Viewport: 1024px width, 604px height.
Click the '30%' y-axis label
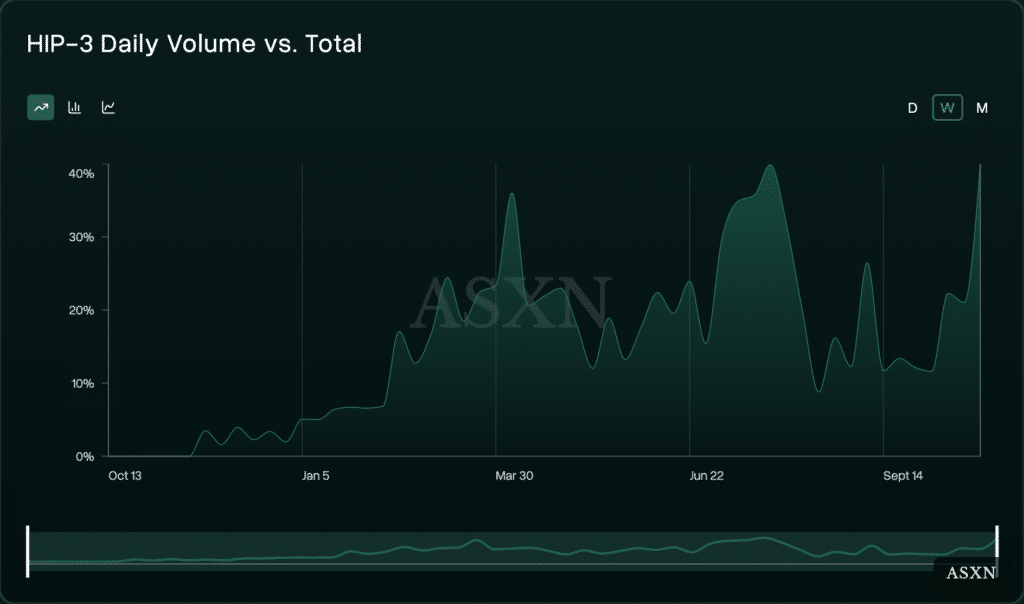pyautogui.click(x=82, y=237)
